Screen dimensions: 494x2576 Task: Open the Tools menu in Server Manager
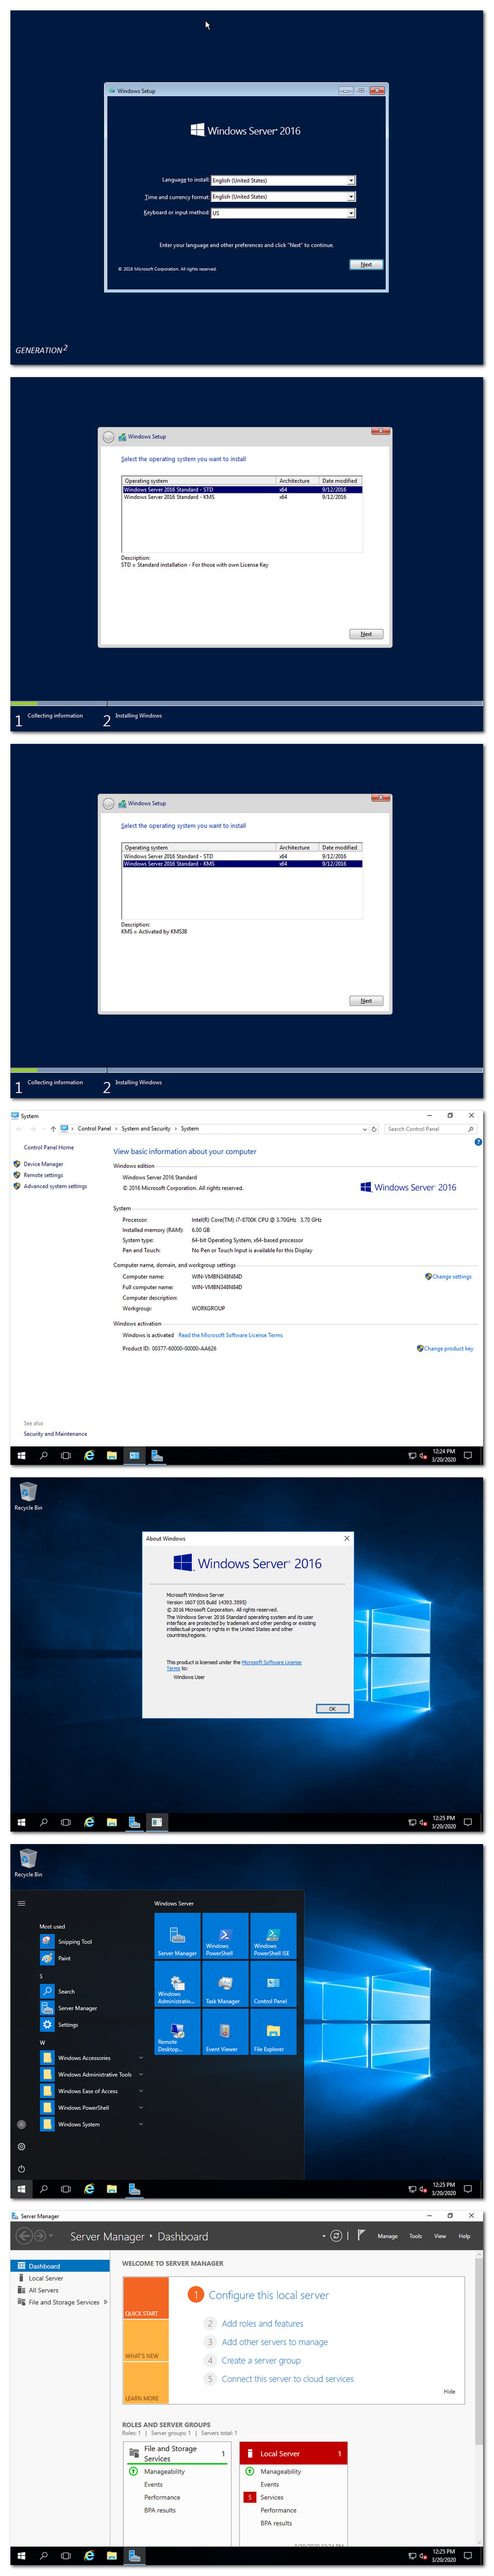click(x=415, y=2235)
